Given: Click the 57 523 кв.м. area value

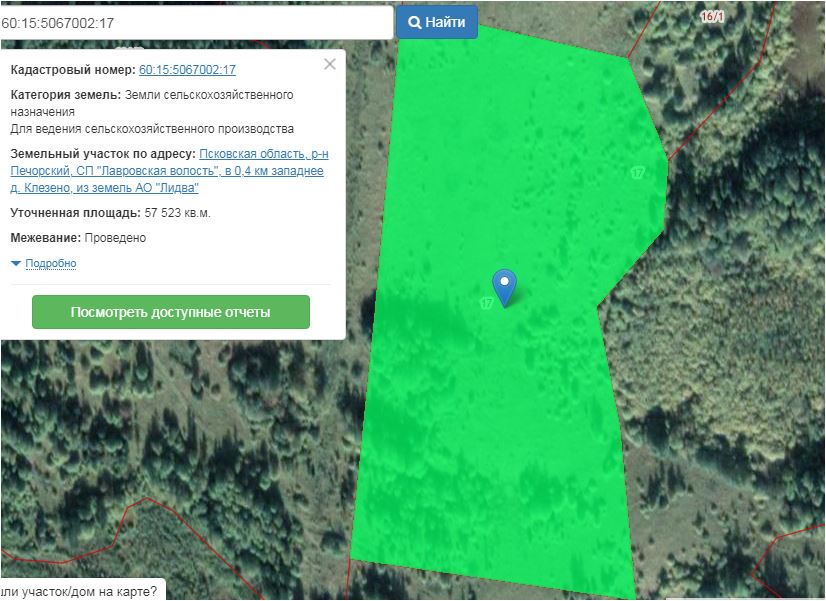Looking at the screenshot, I should pos(178,213).
